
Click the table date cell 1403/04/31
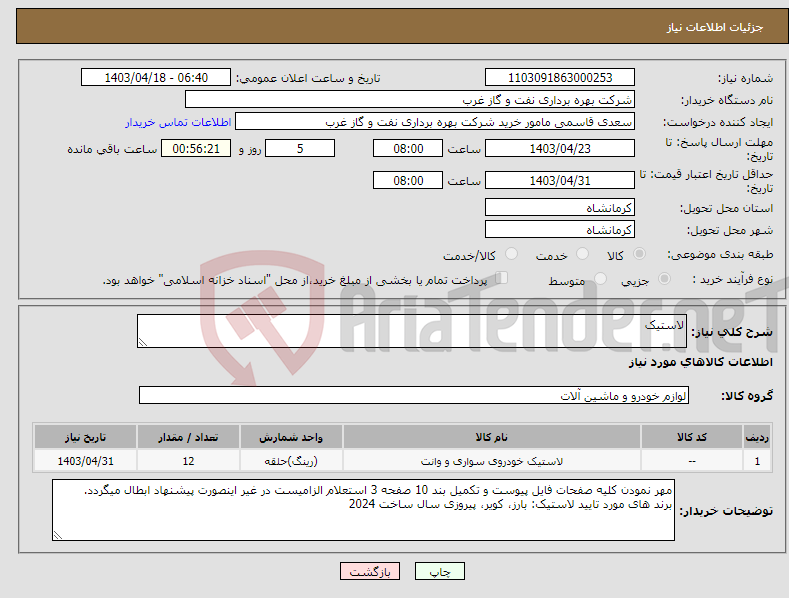(x=86, y=461)
